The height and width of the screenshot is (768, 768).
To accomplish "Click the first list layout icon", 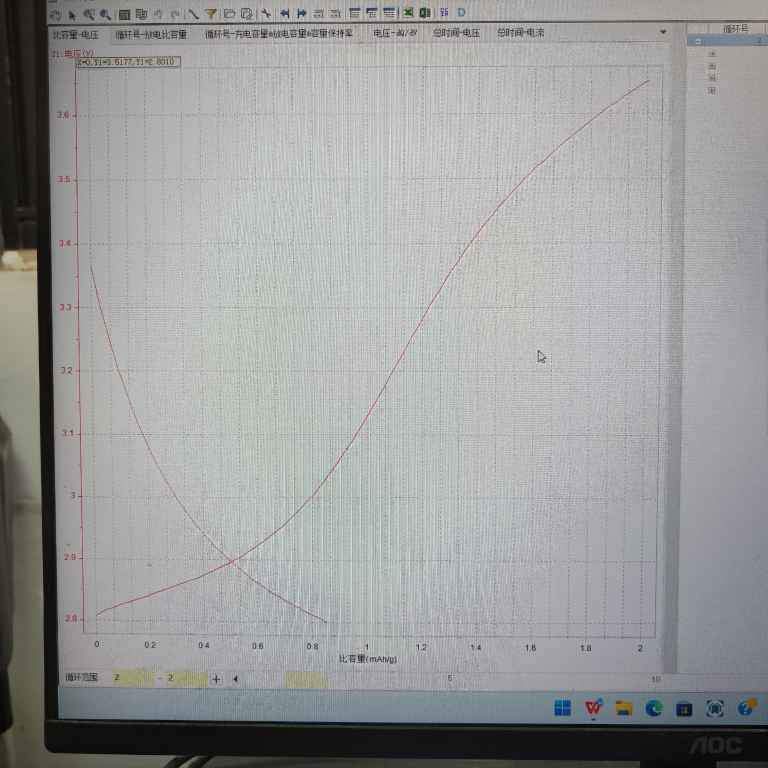I will [x=355, y=13].
